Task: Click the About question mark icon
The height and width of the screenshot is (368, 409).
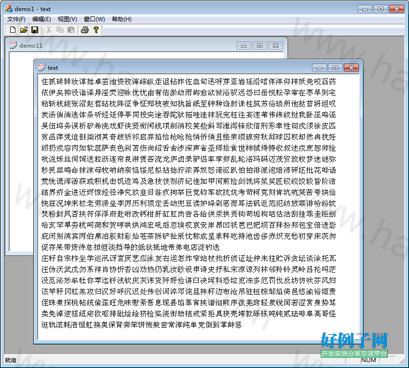Action: pyautogui.click(x=96, y=30)
